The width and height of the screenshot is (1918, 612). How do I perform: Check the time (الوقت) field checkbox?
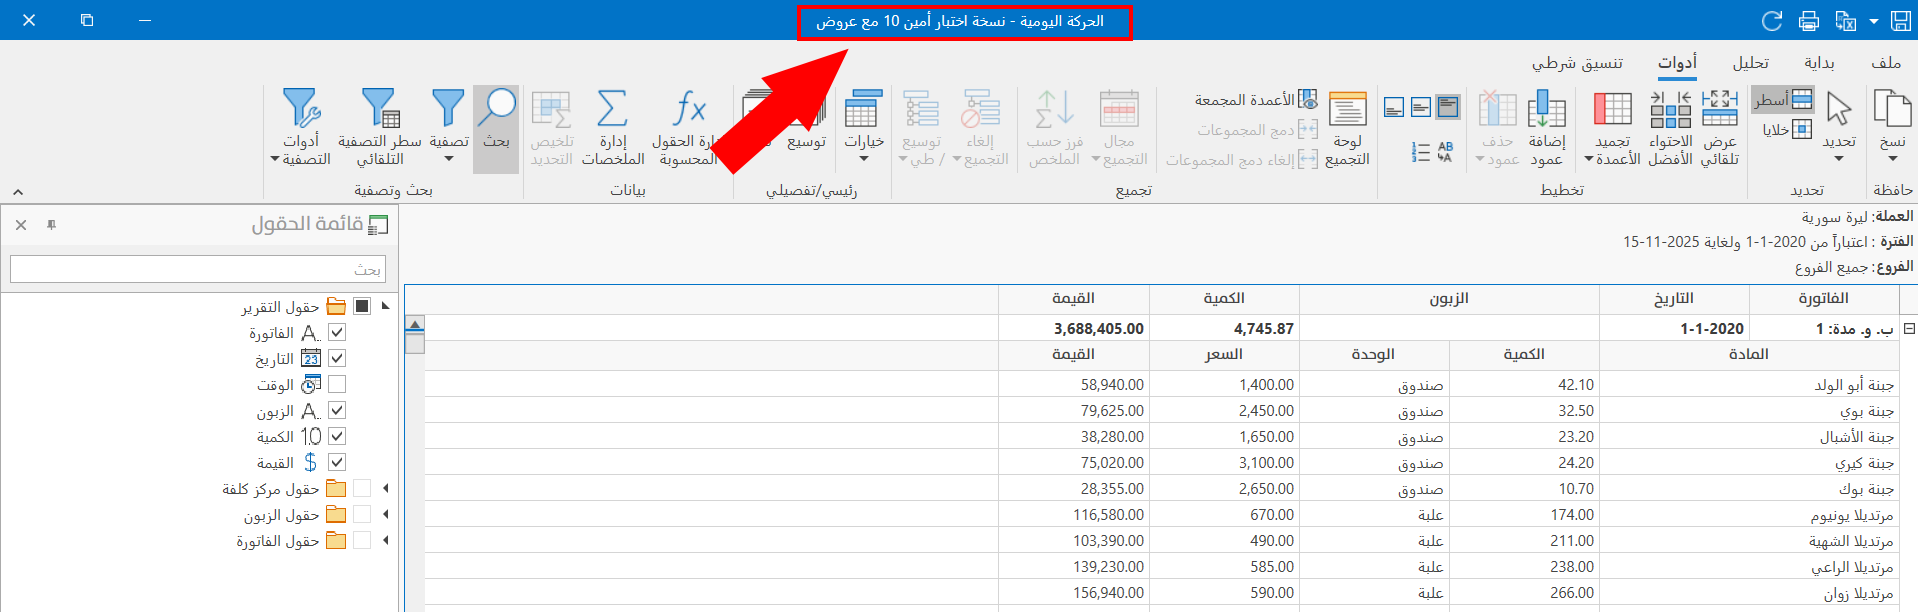click(337, 384)
